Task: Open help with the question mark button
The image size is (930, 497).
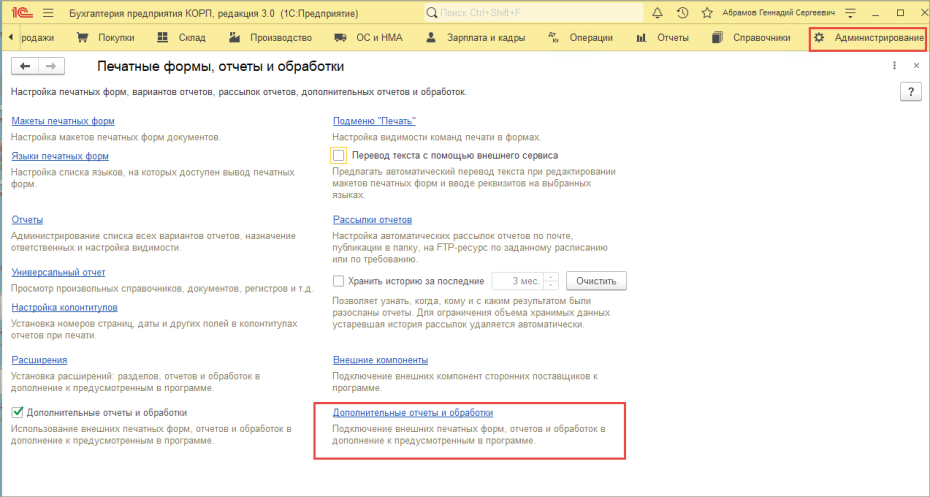Action: pos(911,92)
